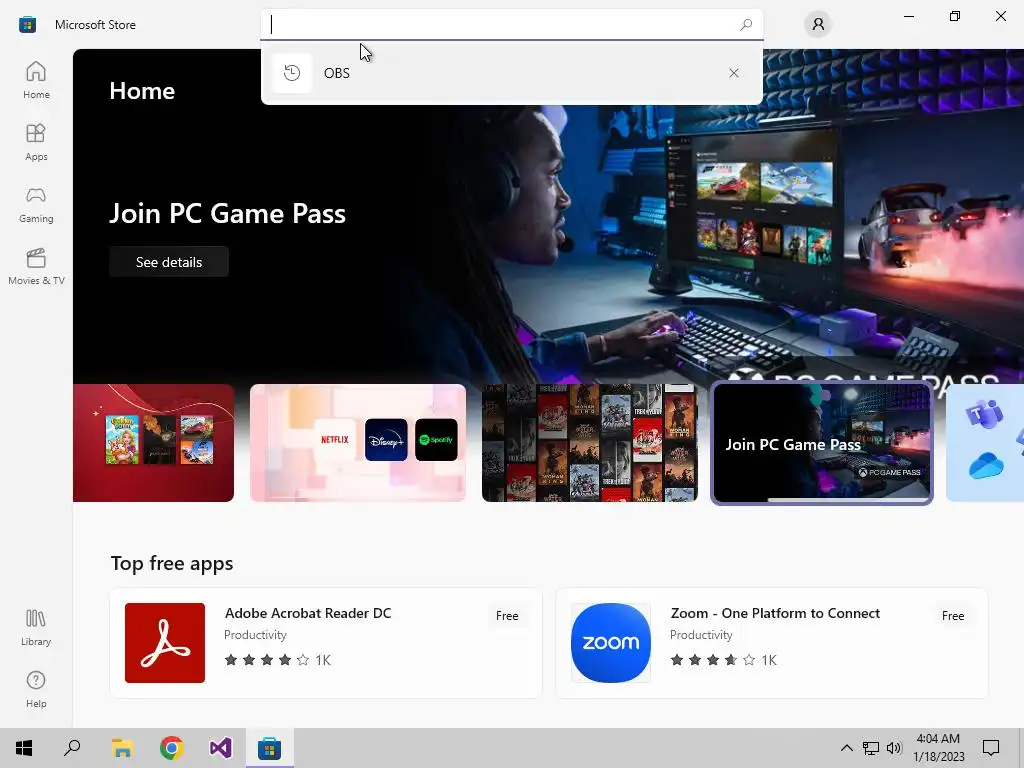The width and height of the screenshot is (1024, 768).
Task: Click Productivity label under Adobe Acrobat
Action: [255, 635]
